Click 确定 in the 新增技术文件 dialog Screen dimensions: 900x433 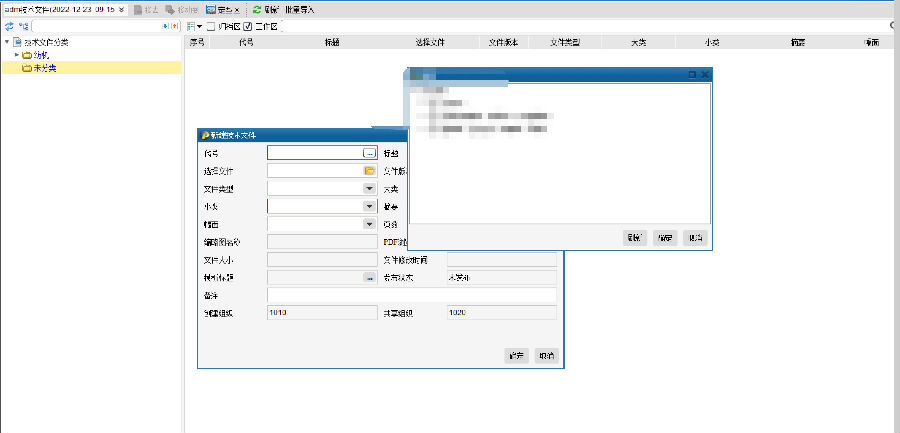click(516, 356)
